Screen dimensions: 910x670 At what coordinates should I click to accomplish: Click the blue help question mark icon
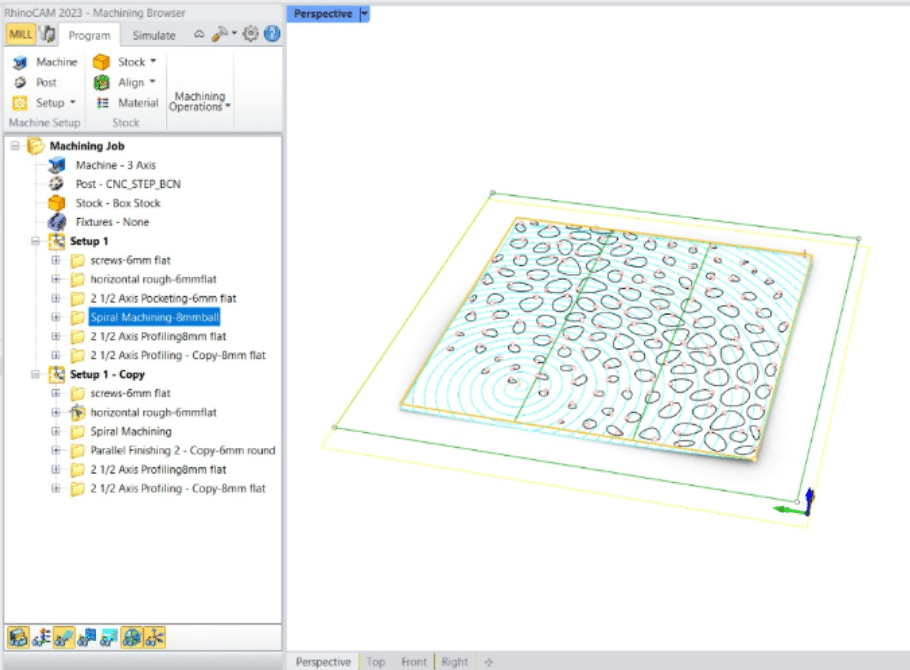point(271,34)
